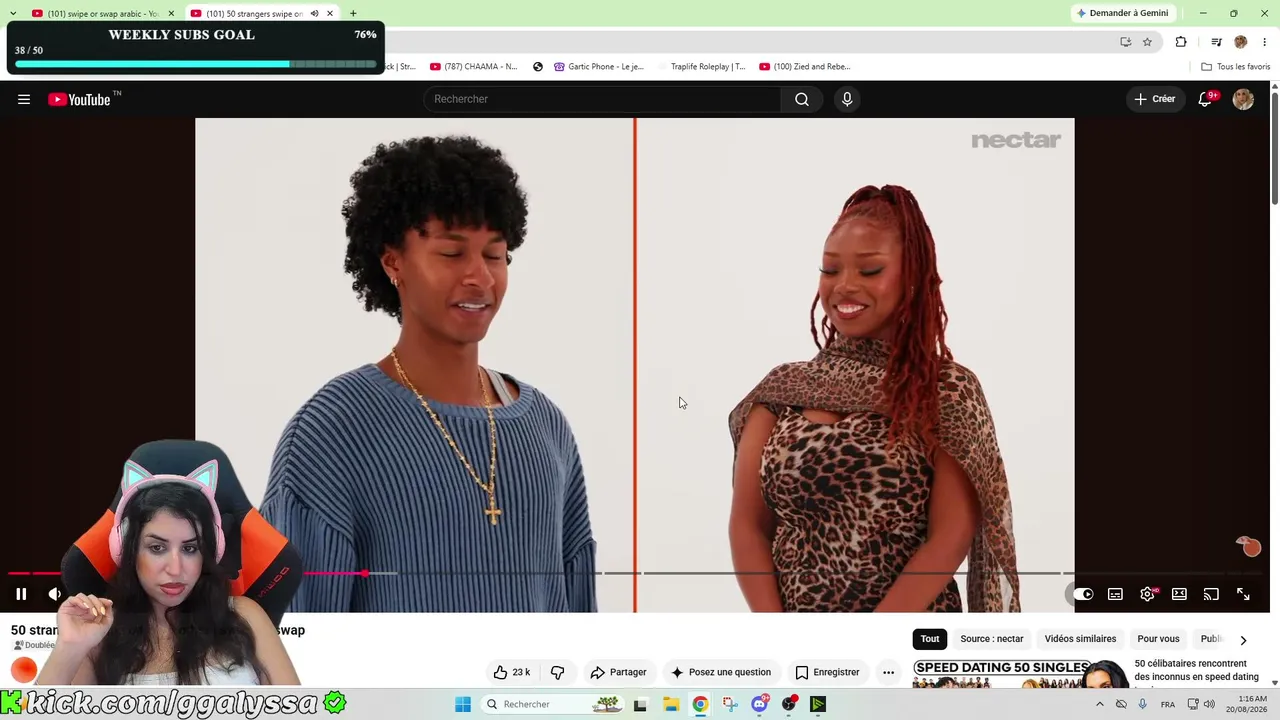Open the Windows Start menu
This screenshot has width=1280, height=720.
(463, 704)
